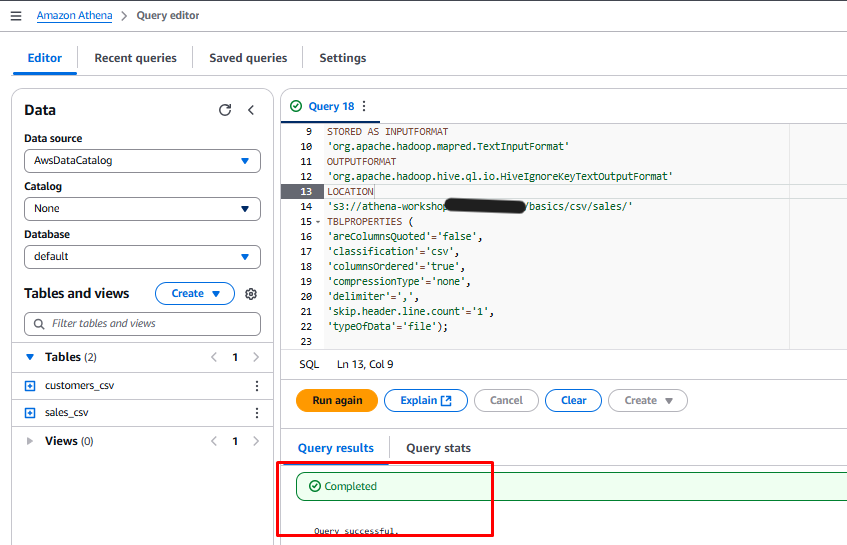Open Query 18 tab options menu
The width and height of the screenshot is (847, 545).
(364, 106)
